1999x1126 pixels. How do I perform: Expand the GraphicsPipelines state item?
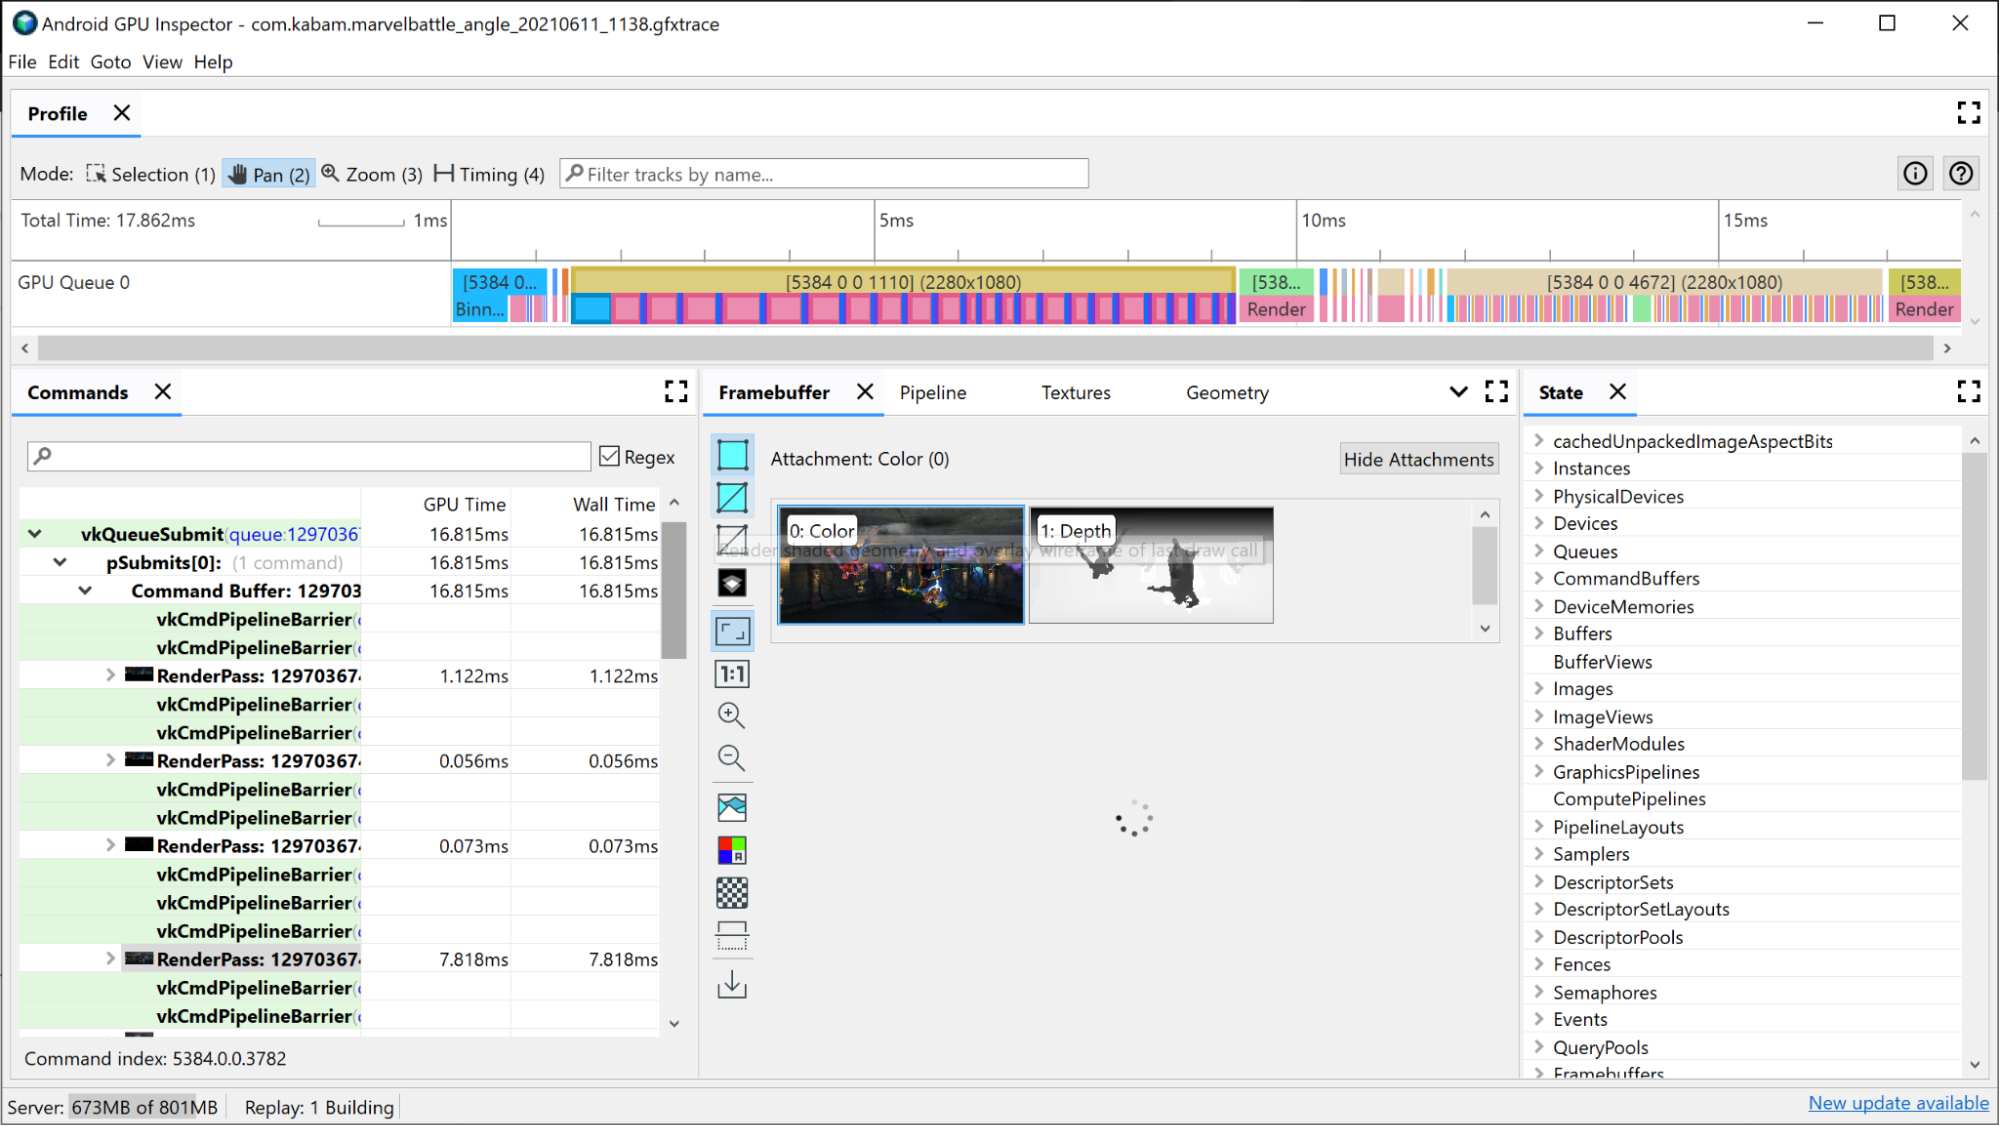pos(1538,770)
